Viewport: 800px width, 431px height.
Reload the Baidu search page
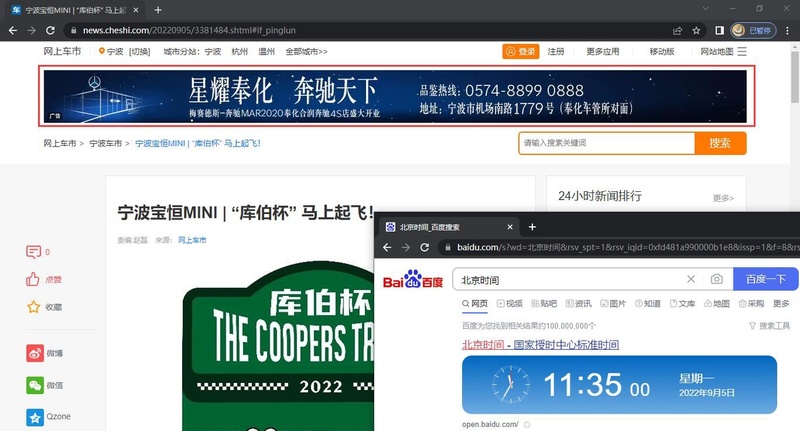[424, 247]
